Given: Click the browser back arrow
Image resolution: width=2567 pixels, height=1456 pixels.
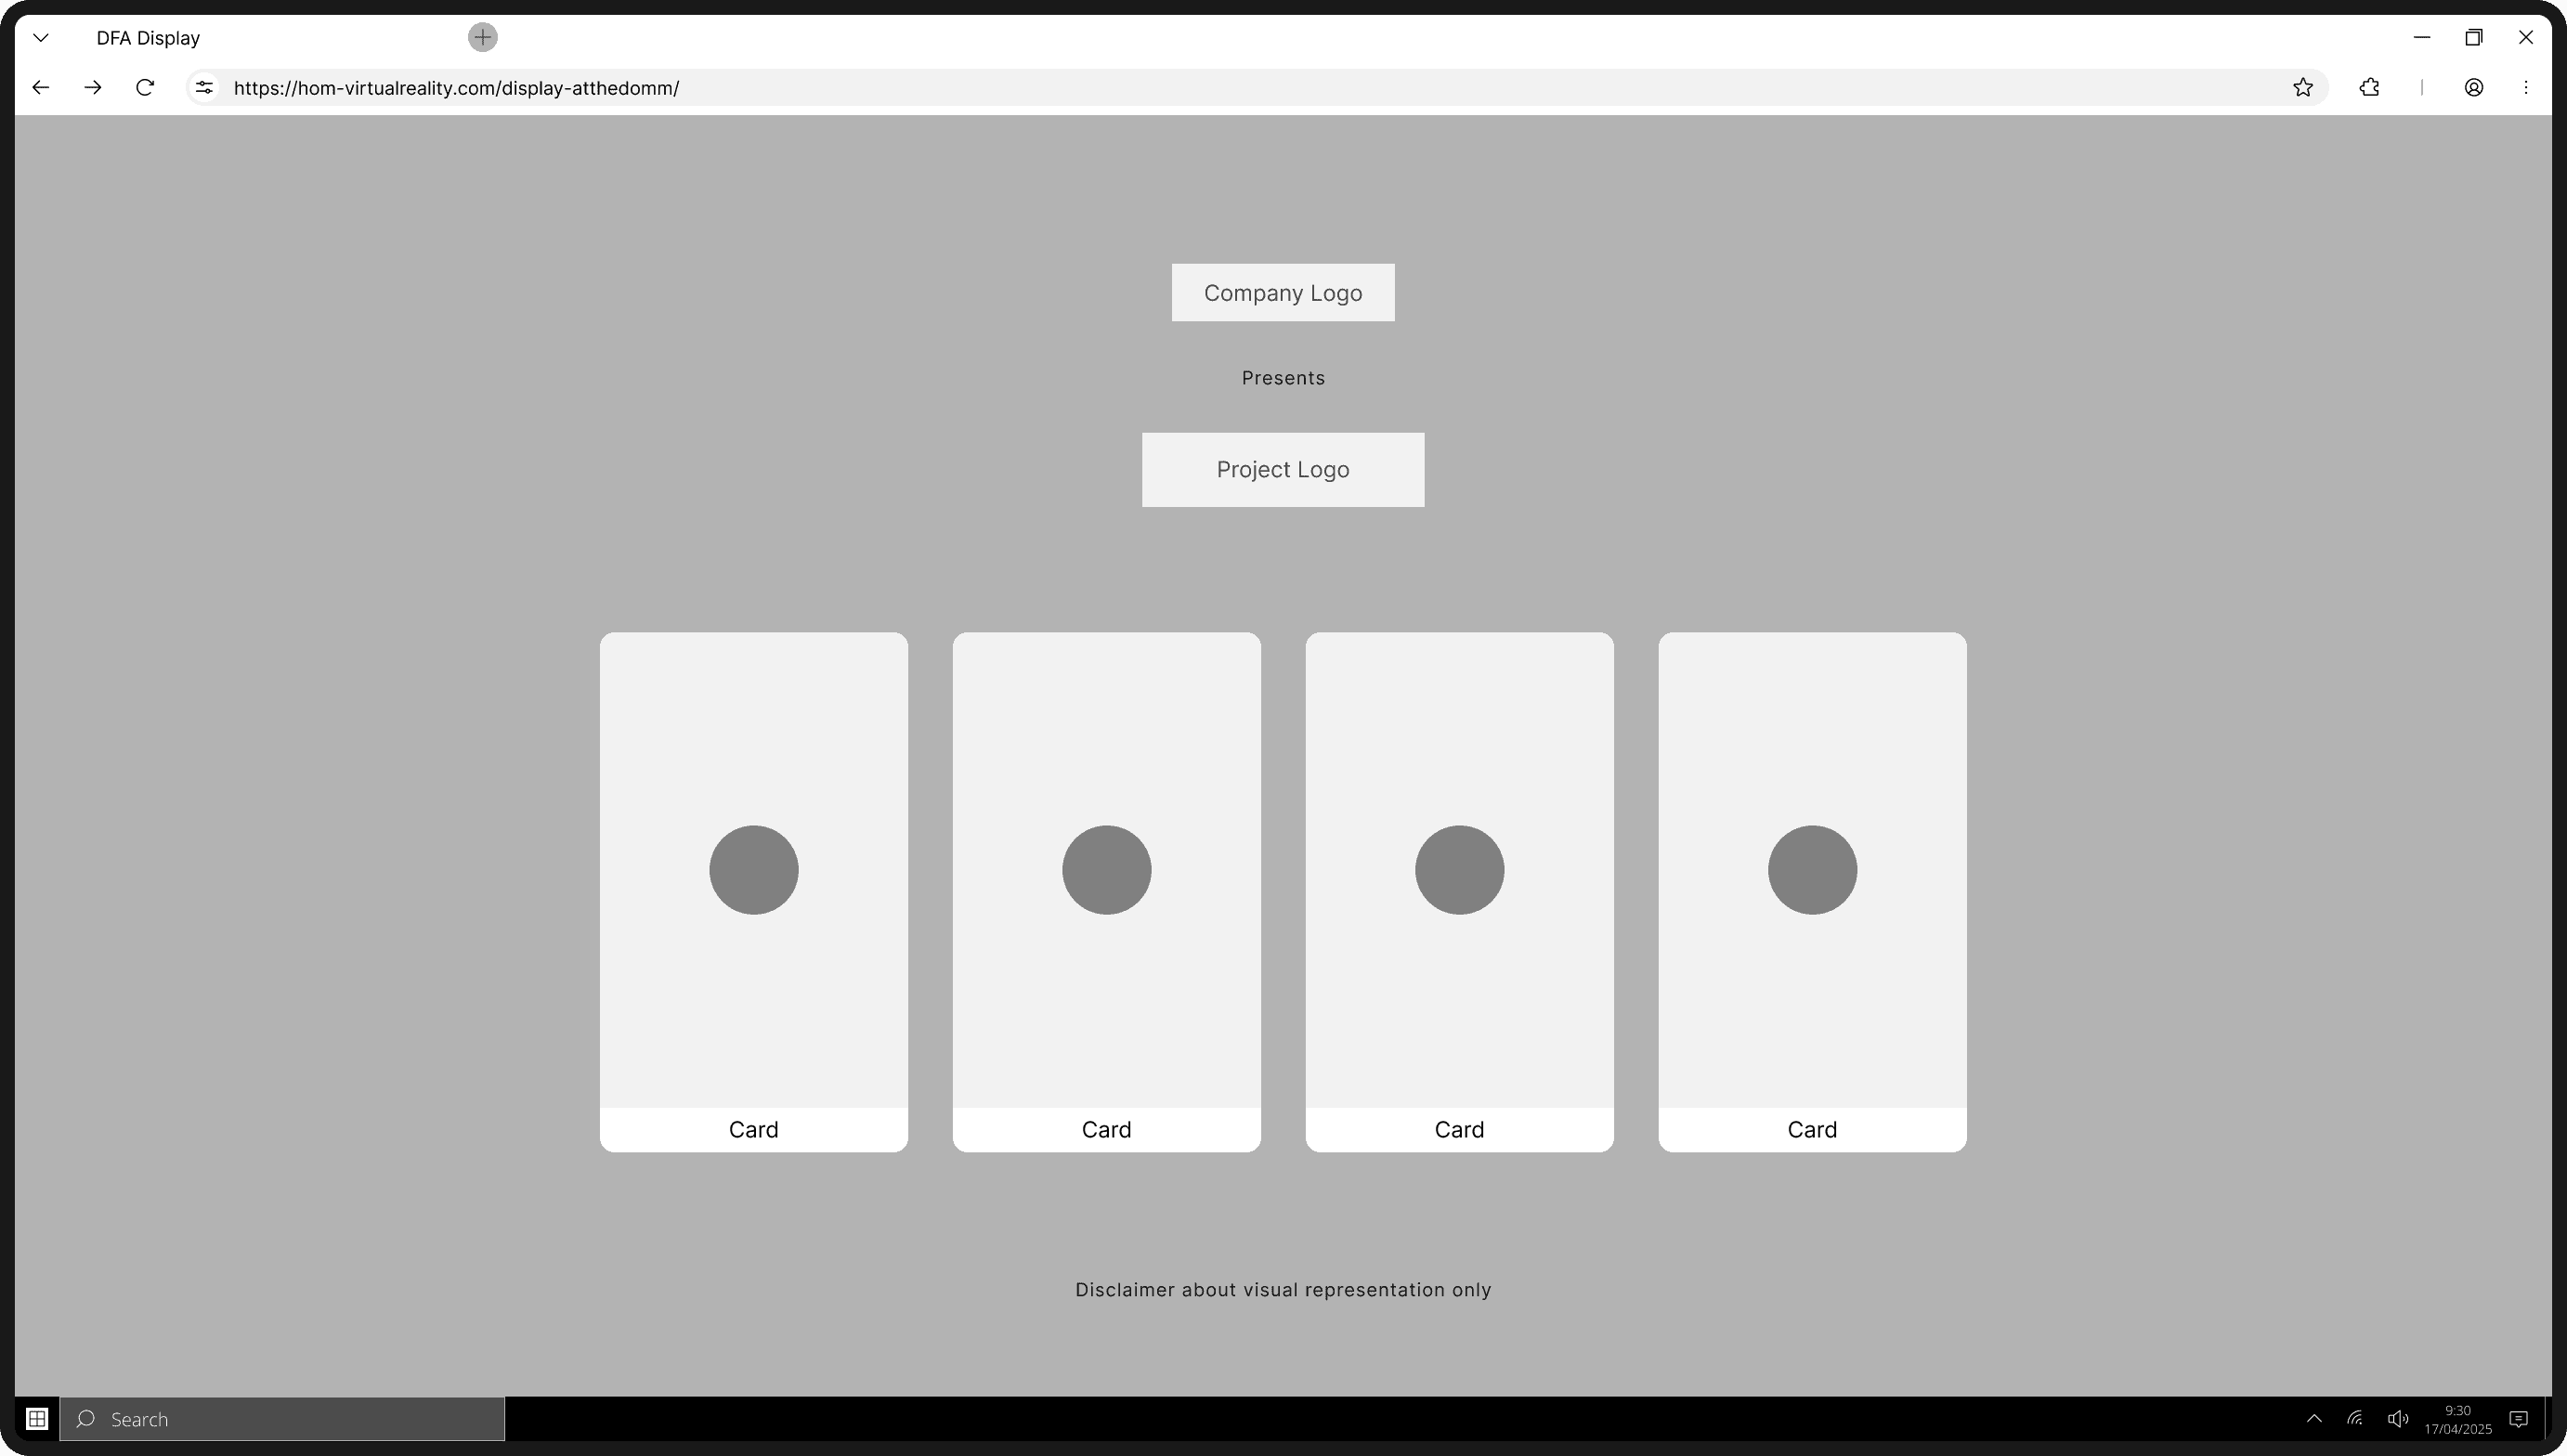Looking at the screenshot, I should 41,88.
